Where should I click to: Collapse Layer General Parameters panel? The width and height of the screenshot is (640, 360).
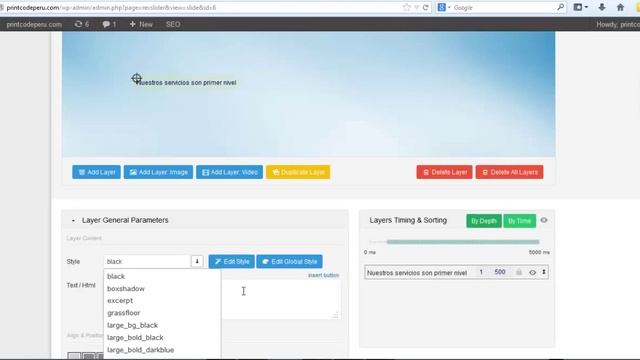[73, 220]
